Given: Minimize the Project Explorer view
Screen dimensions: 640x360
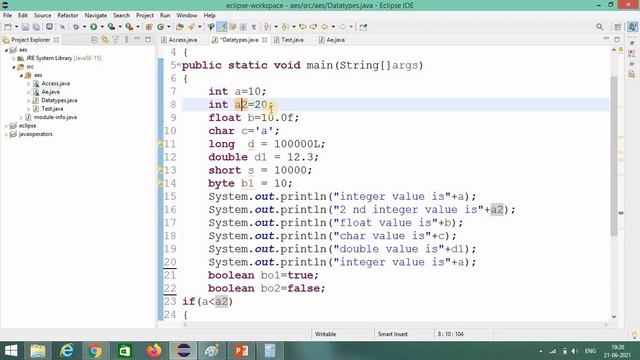Looking at the screenshot, I should [x=137, y=39].
